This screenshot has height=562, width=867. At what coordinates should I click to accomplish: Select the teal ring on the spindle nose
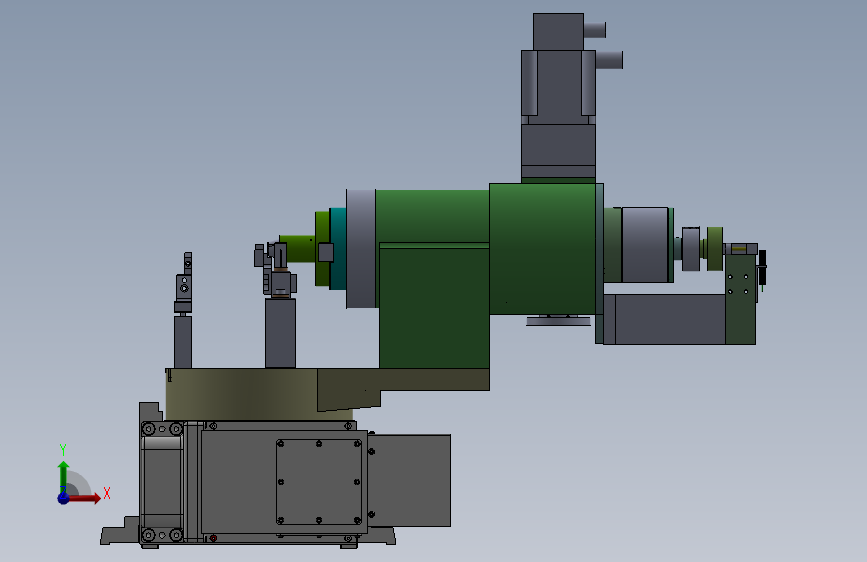(338, 249)
